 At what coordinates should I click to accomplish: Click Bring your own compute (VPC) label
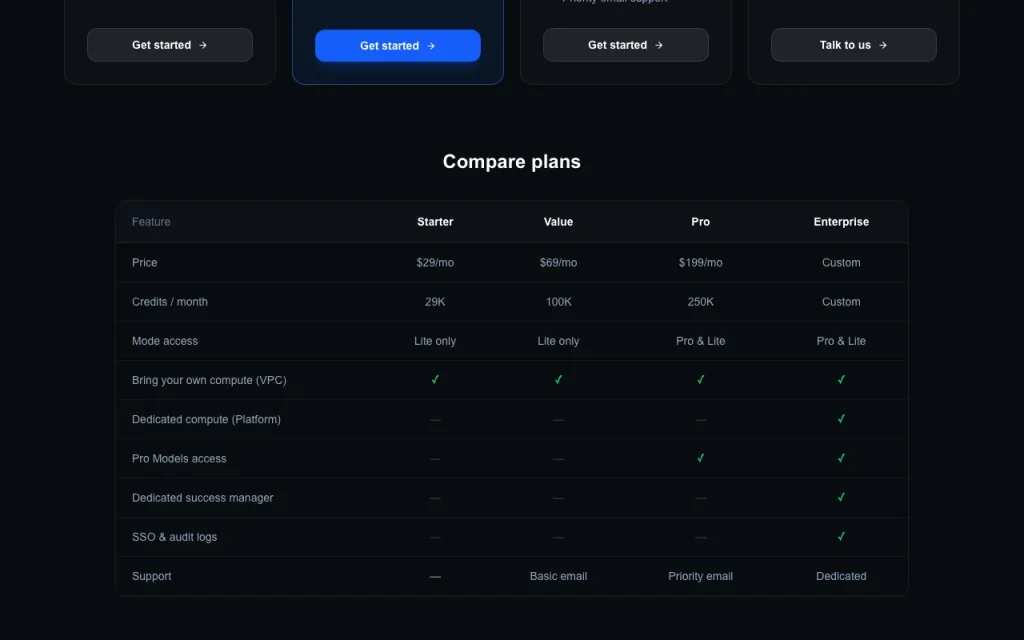coord(209,380)
